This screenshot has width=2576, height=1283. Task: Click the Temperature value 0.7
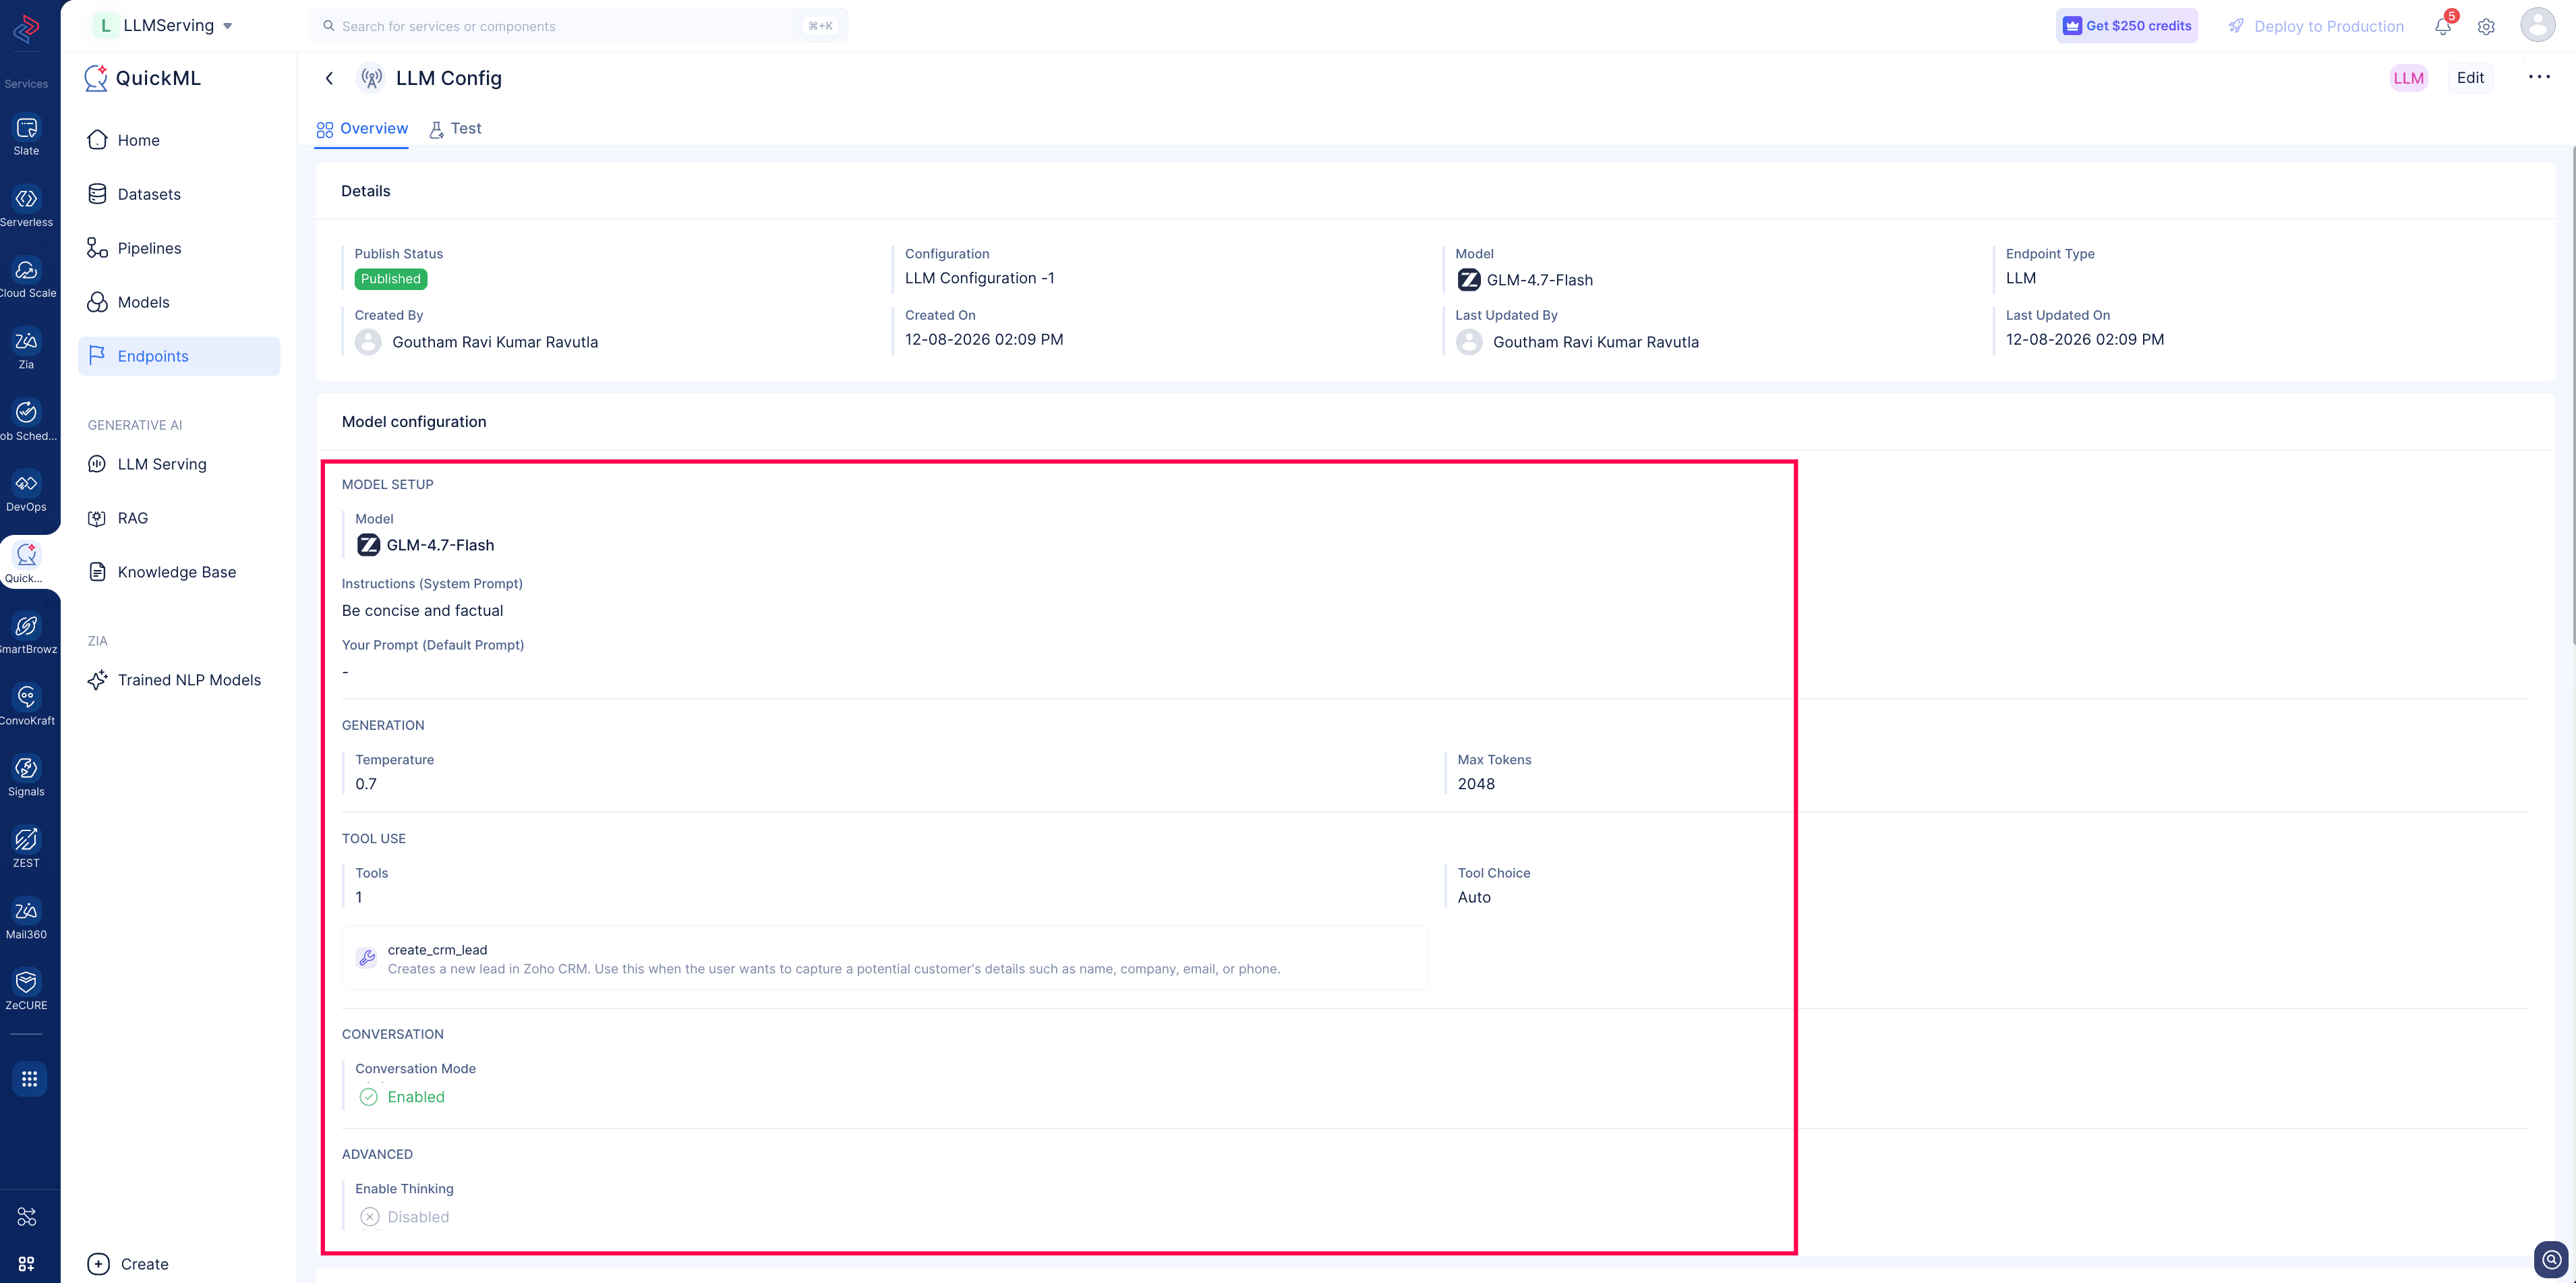tap(366, 784)
